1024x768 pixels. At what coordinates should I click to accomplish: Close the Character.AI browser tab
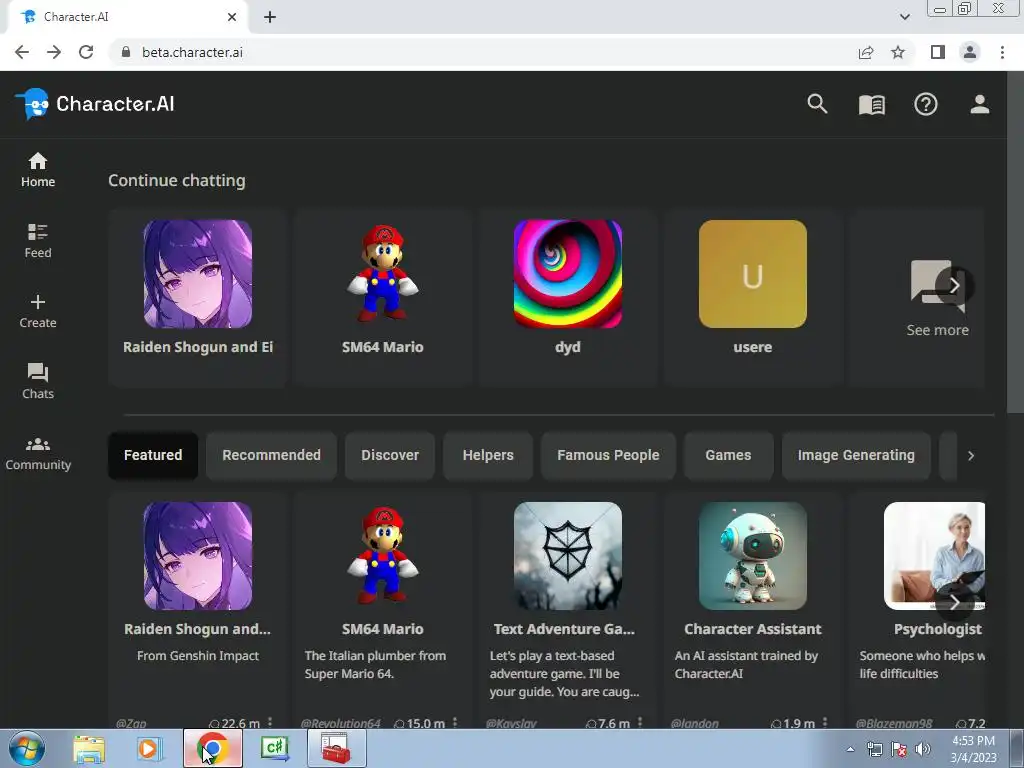[232, 18]
